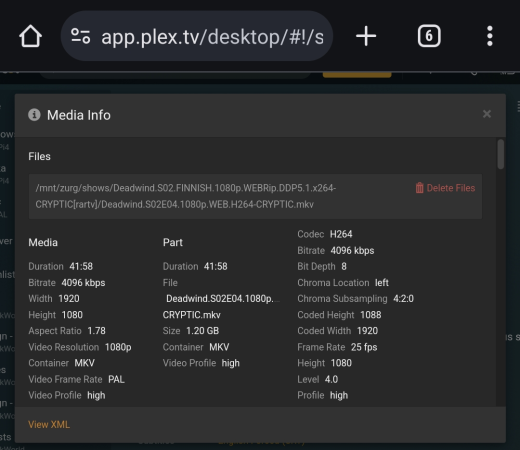The width and height of the screenshot is (520, 450).
Task: Click Media Bitrate value 4096 kbps
Action: point(83,283)
